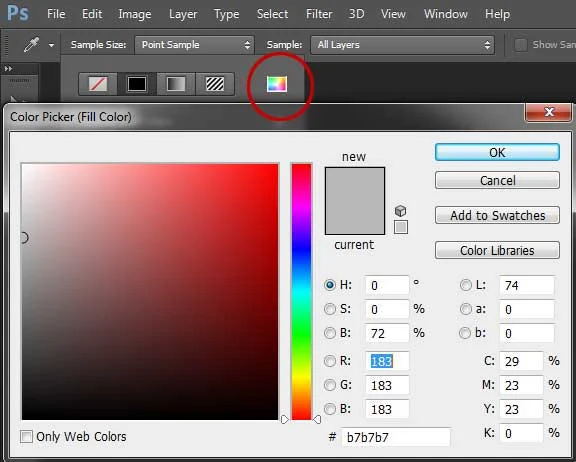Open the Window menu
The image size is (576, 462).
[x=446, y=14]
